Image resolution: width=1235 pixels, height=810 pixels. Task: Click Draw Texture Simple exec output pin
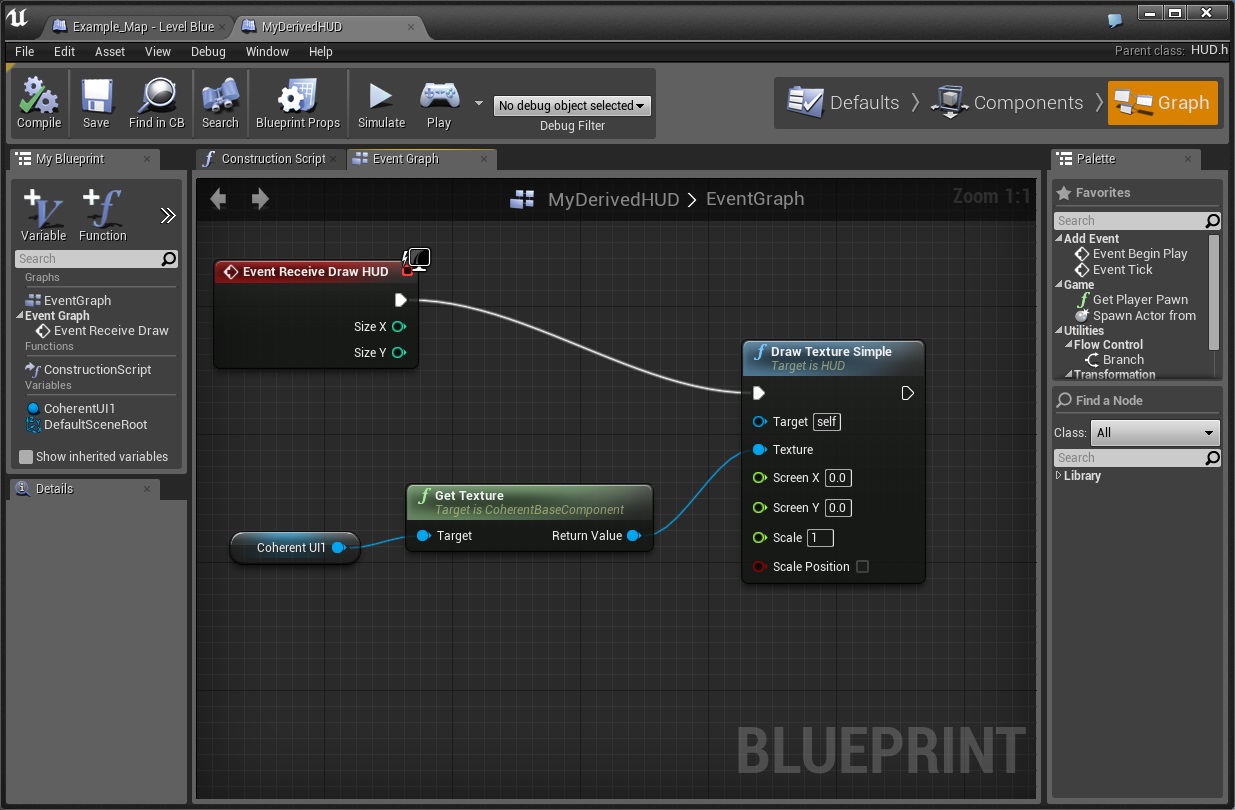click(907, 393)
